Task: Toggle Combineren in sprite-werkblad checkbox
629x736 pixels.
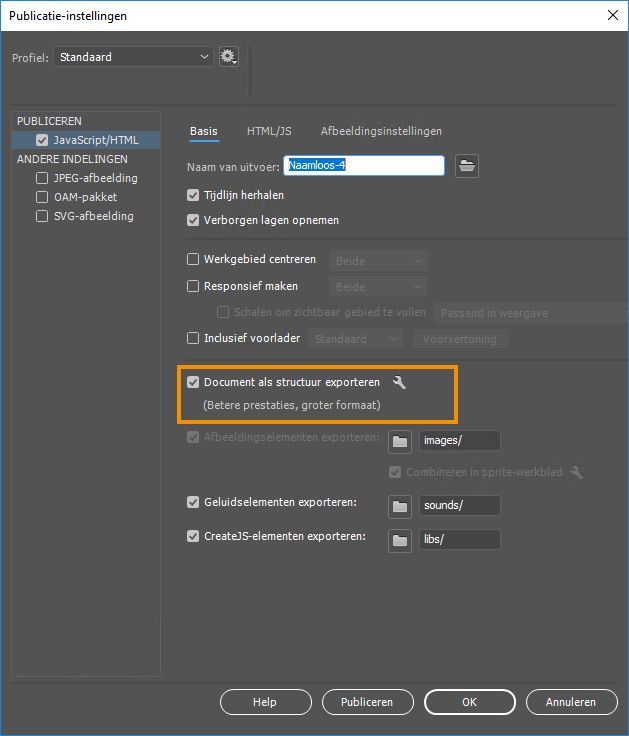Action: (x=395, y=472)
